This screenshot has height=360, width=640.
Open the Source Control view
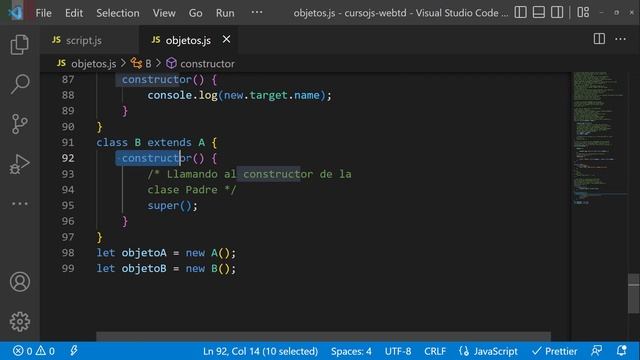pos(20,124)
